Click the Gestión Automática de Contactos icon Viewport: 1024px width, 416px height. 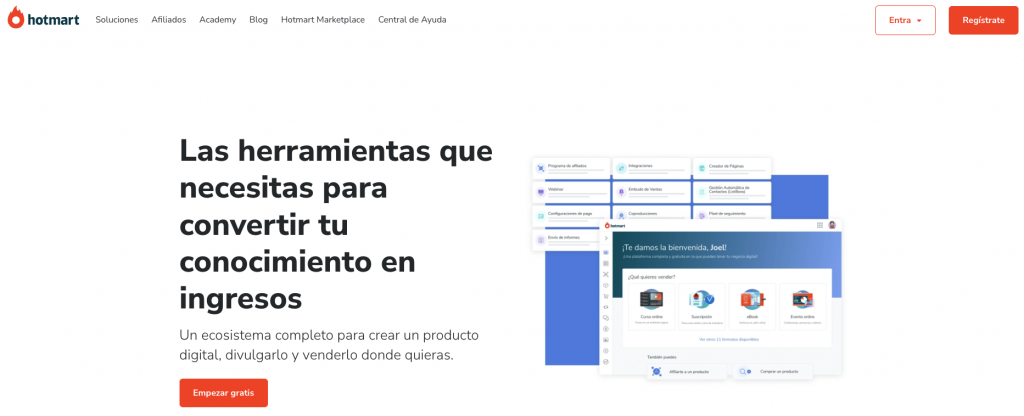(701, 192)
